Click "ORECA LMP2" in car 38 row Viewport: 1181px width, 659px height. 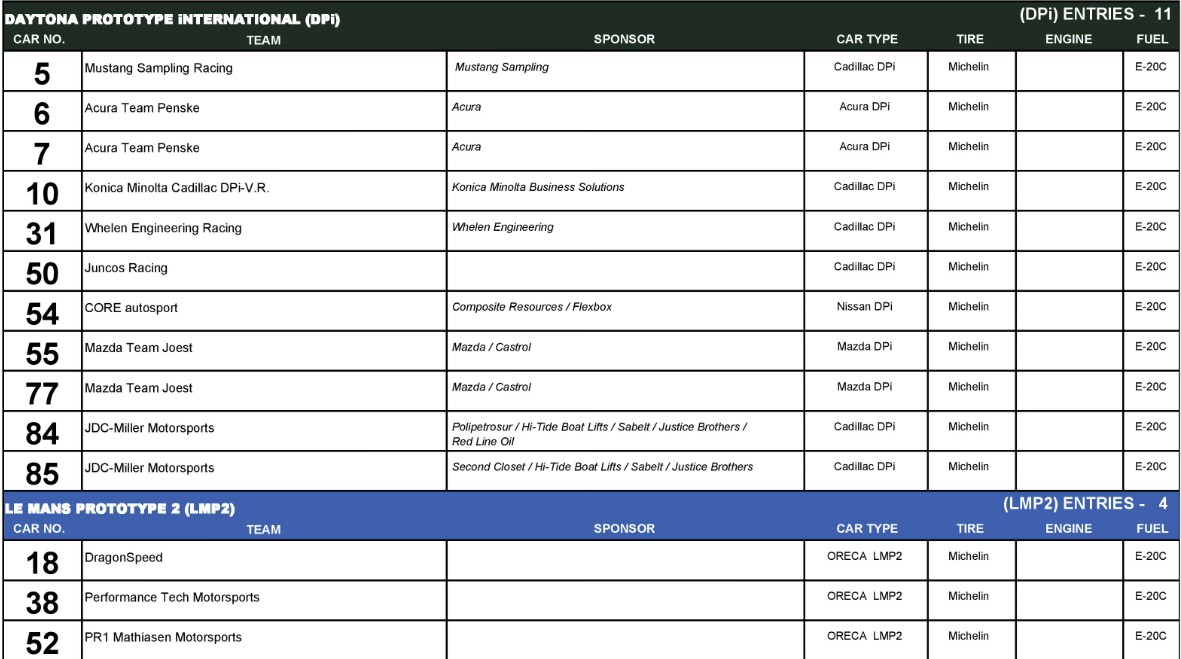[x=865, y=596]
